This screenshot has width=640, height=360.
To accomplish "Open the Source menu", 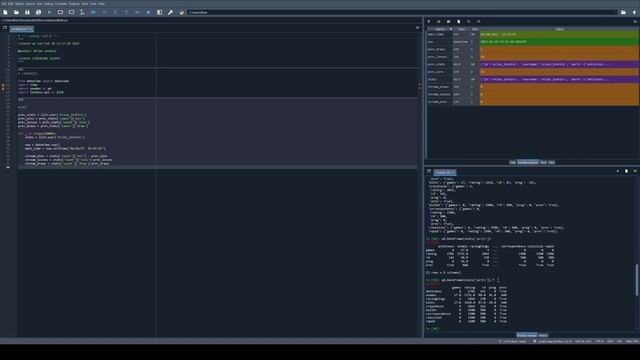I will point(31,4).
